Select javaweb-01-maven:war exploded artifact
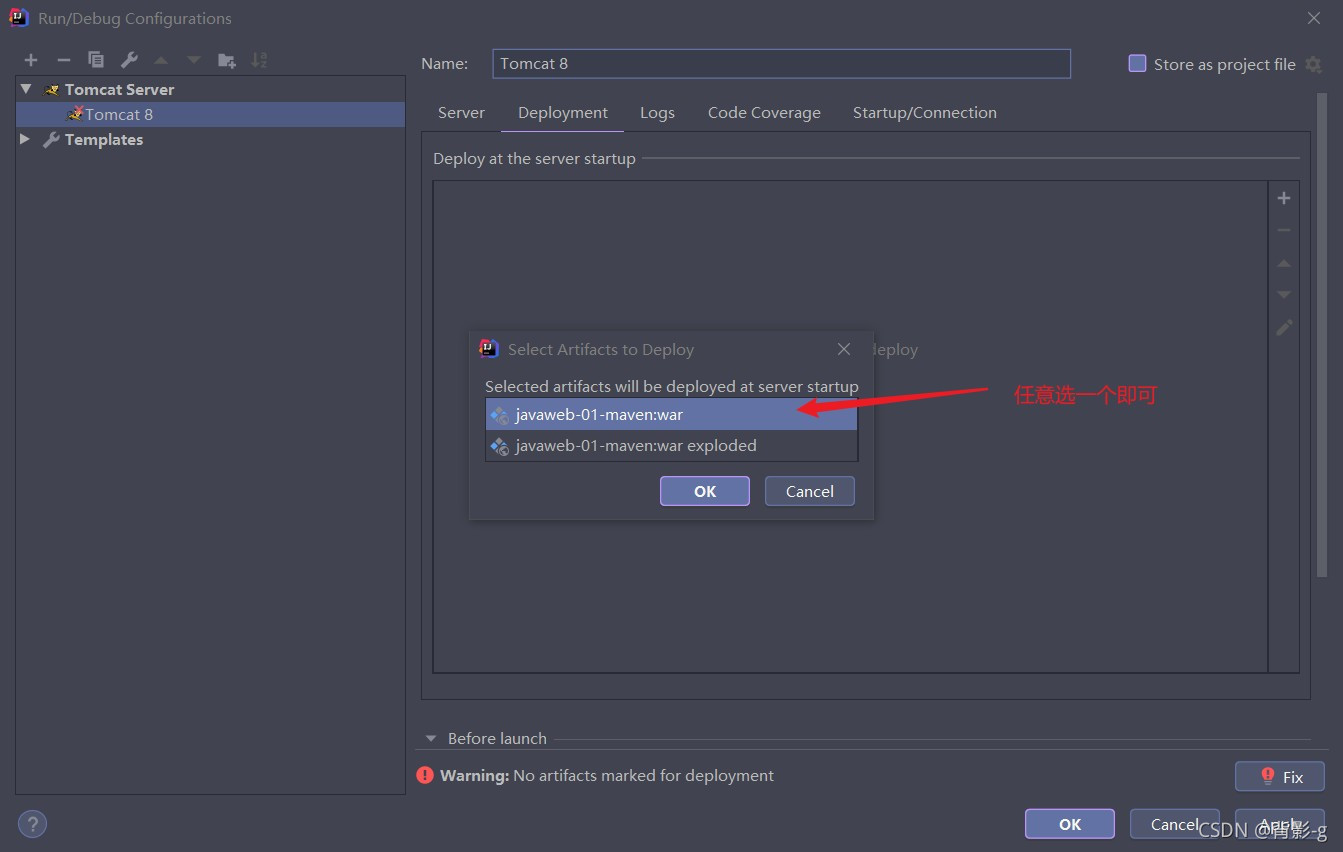This screenshot has width=1343, height=852. click(671, 445)
